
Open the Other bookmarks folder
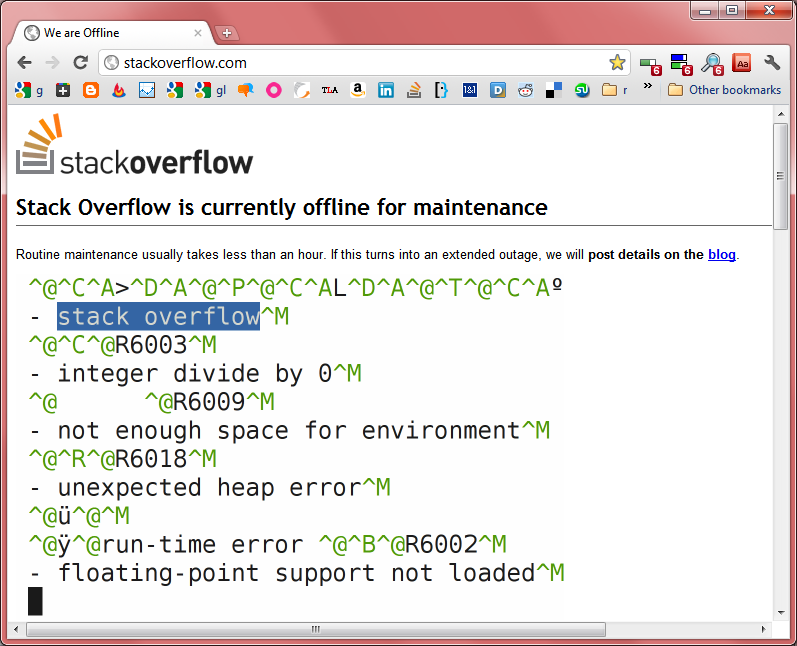click(x=724, y=90)
